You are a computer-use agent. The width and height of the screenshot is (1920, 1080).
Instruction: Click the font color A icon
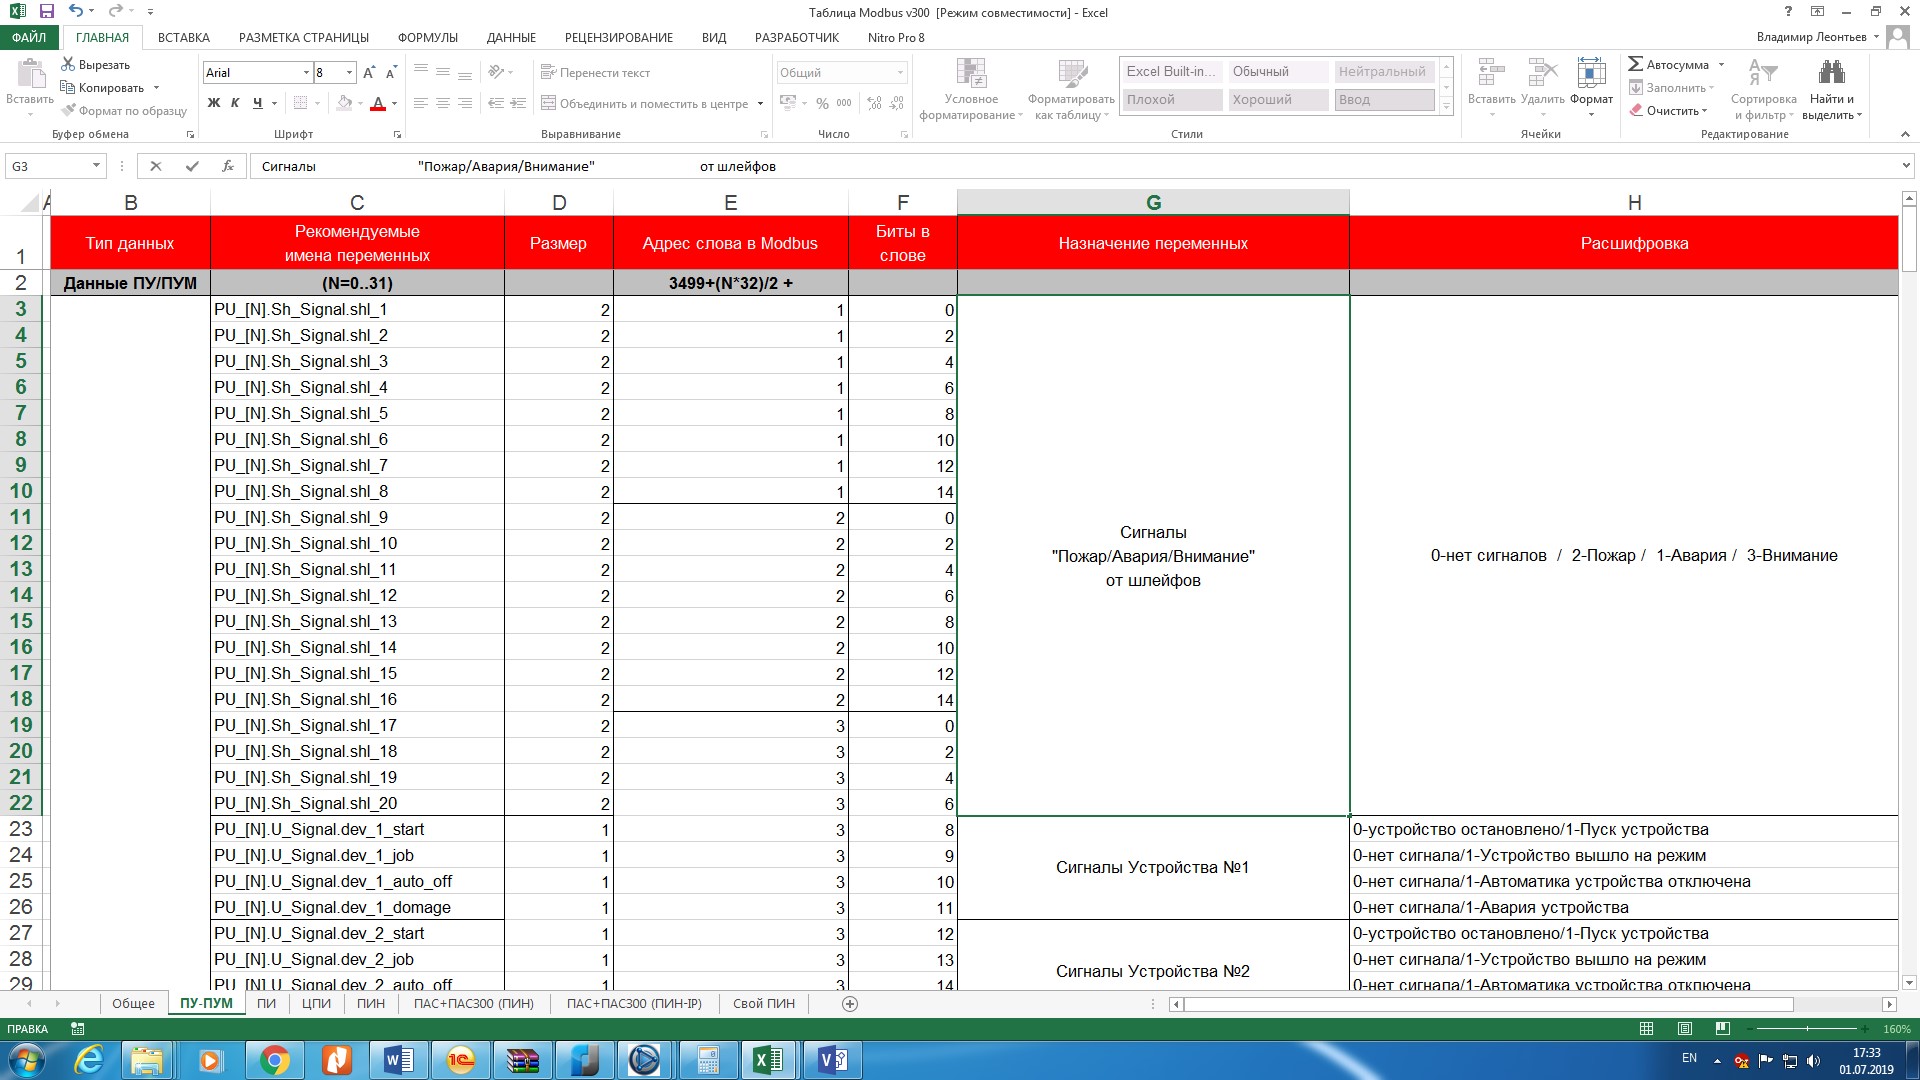378,103
